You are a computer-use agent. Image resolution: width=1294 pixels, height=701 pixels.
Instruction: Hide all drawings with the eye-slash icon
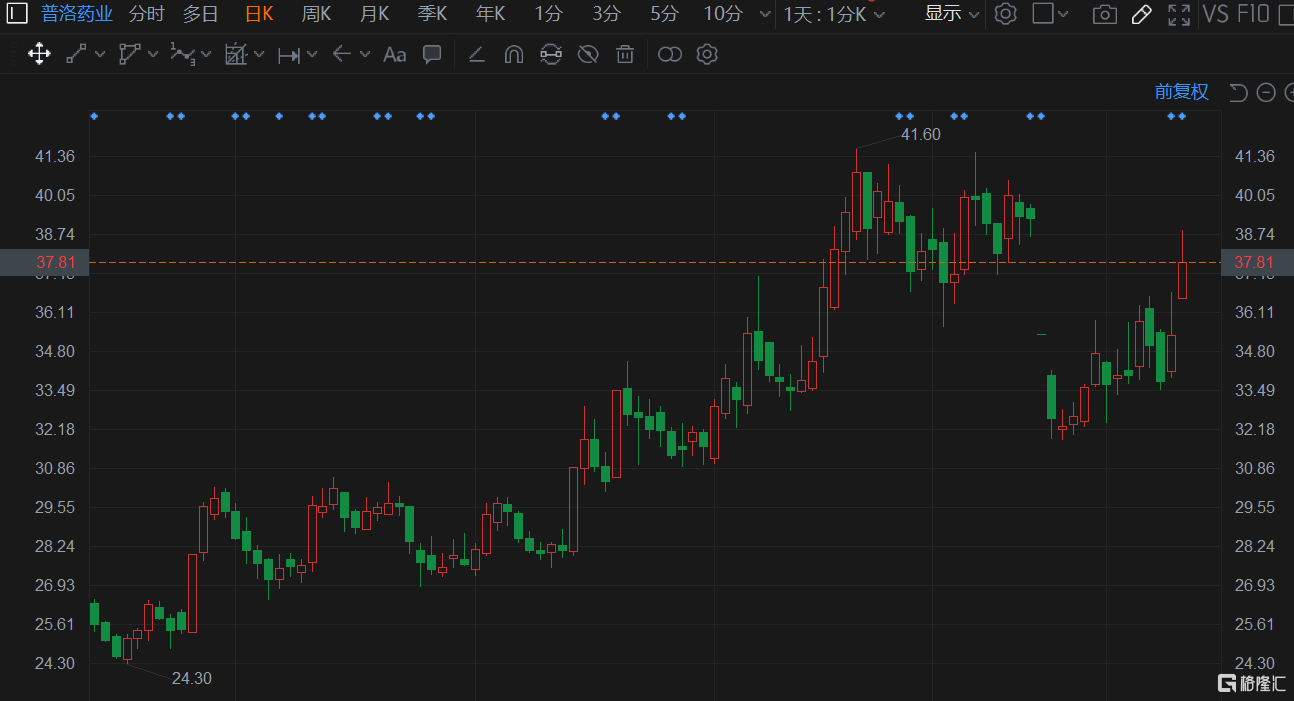click(x=588, y=54)
